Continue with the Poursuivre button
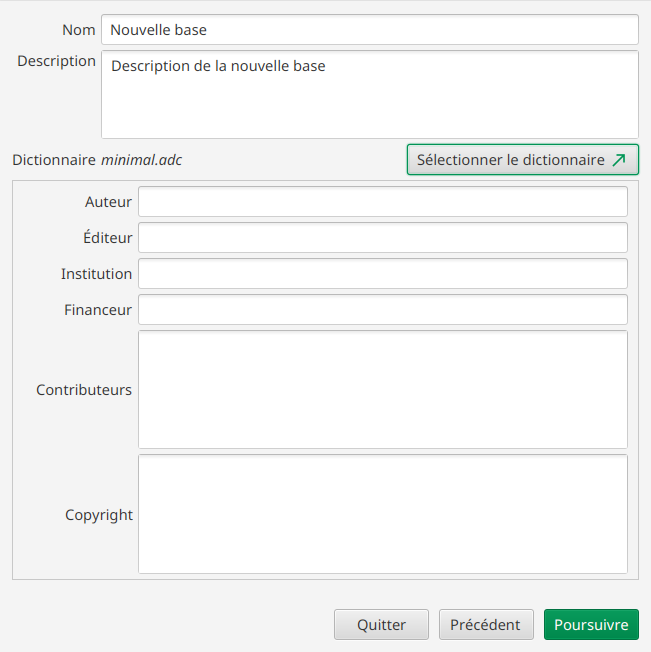651x652 pixels. [x=591, y=625]
